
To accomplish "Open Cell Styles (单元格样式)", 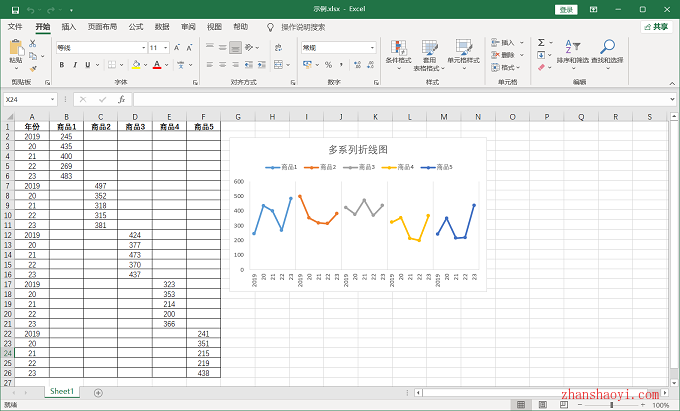I will (x=464, y=55).
